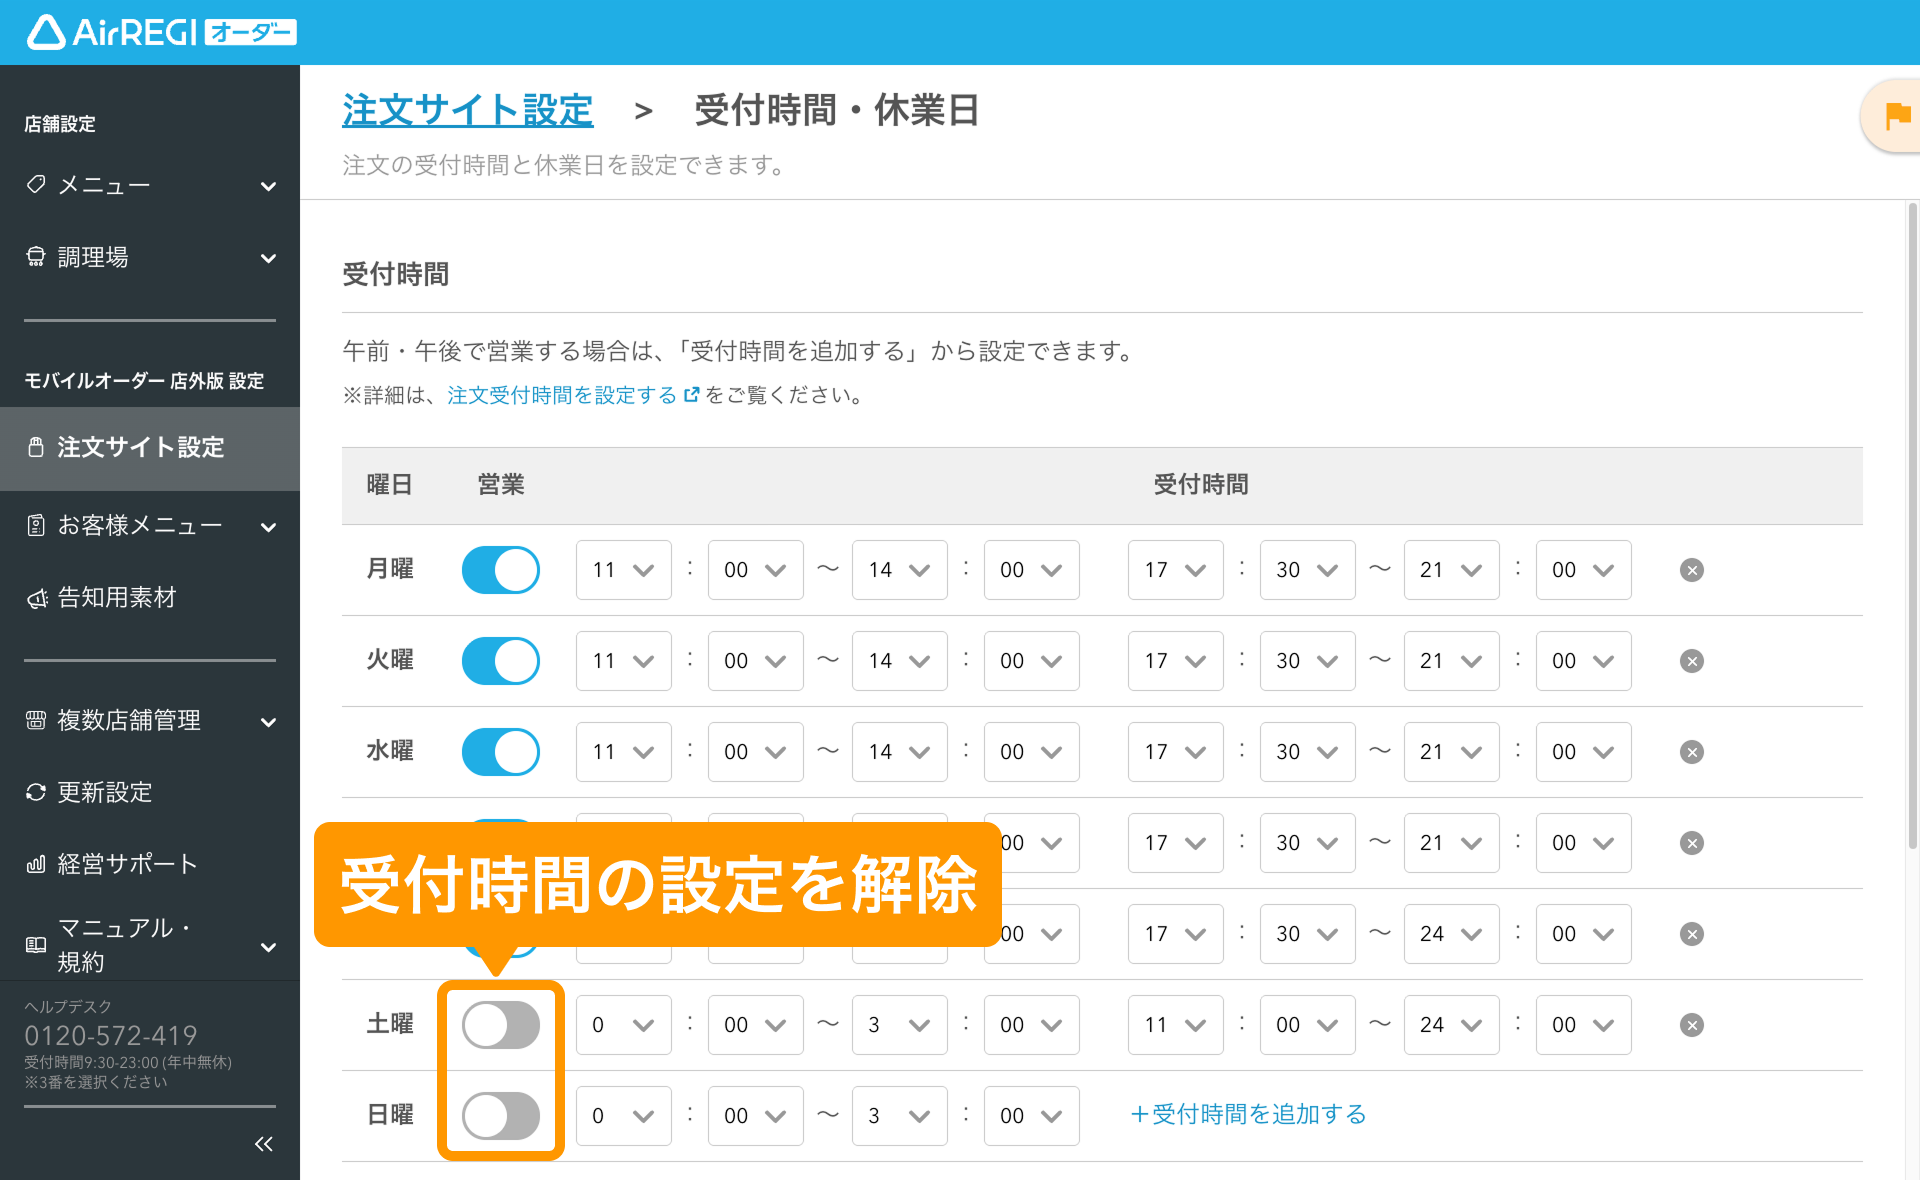The image size is (1920, 1180).
Task: Open Monday first end hour dropdown showing 14
Action: coord(900,570)
